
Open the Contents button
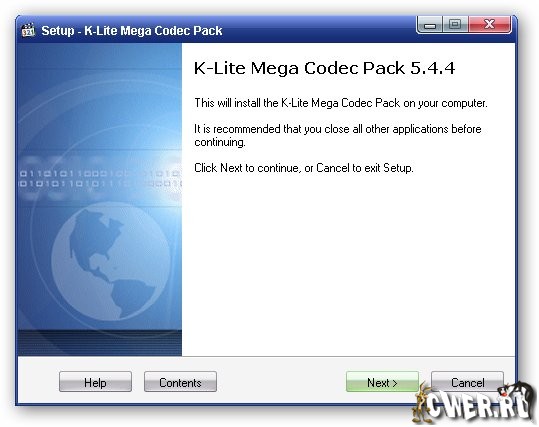coord(180,382)
